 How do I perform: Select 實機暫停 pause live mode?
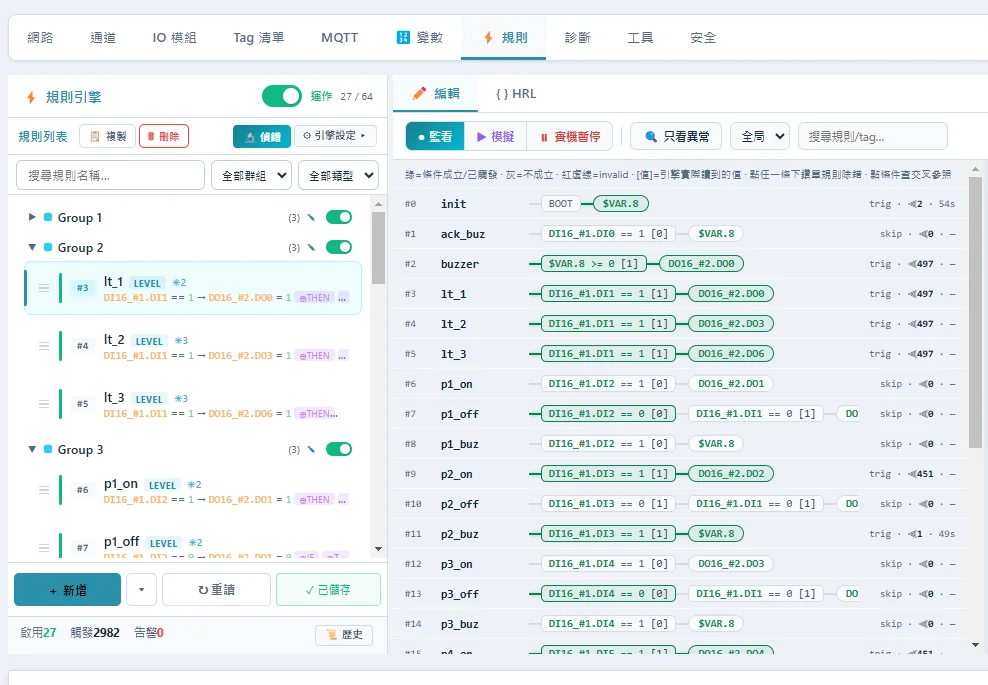click(570, 136)
